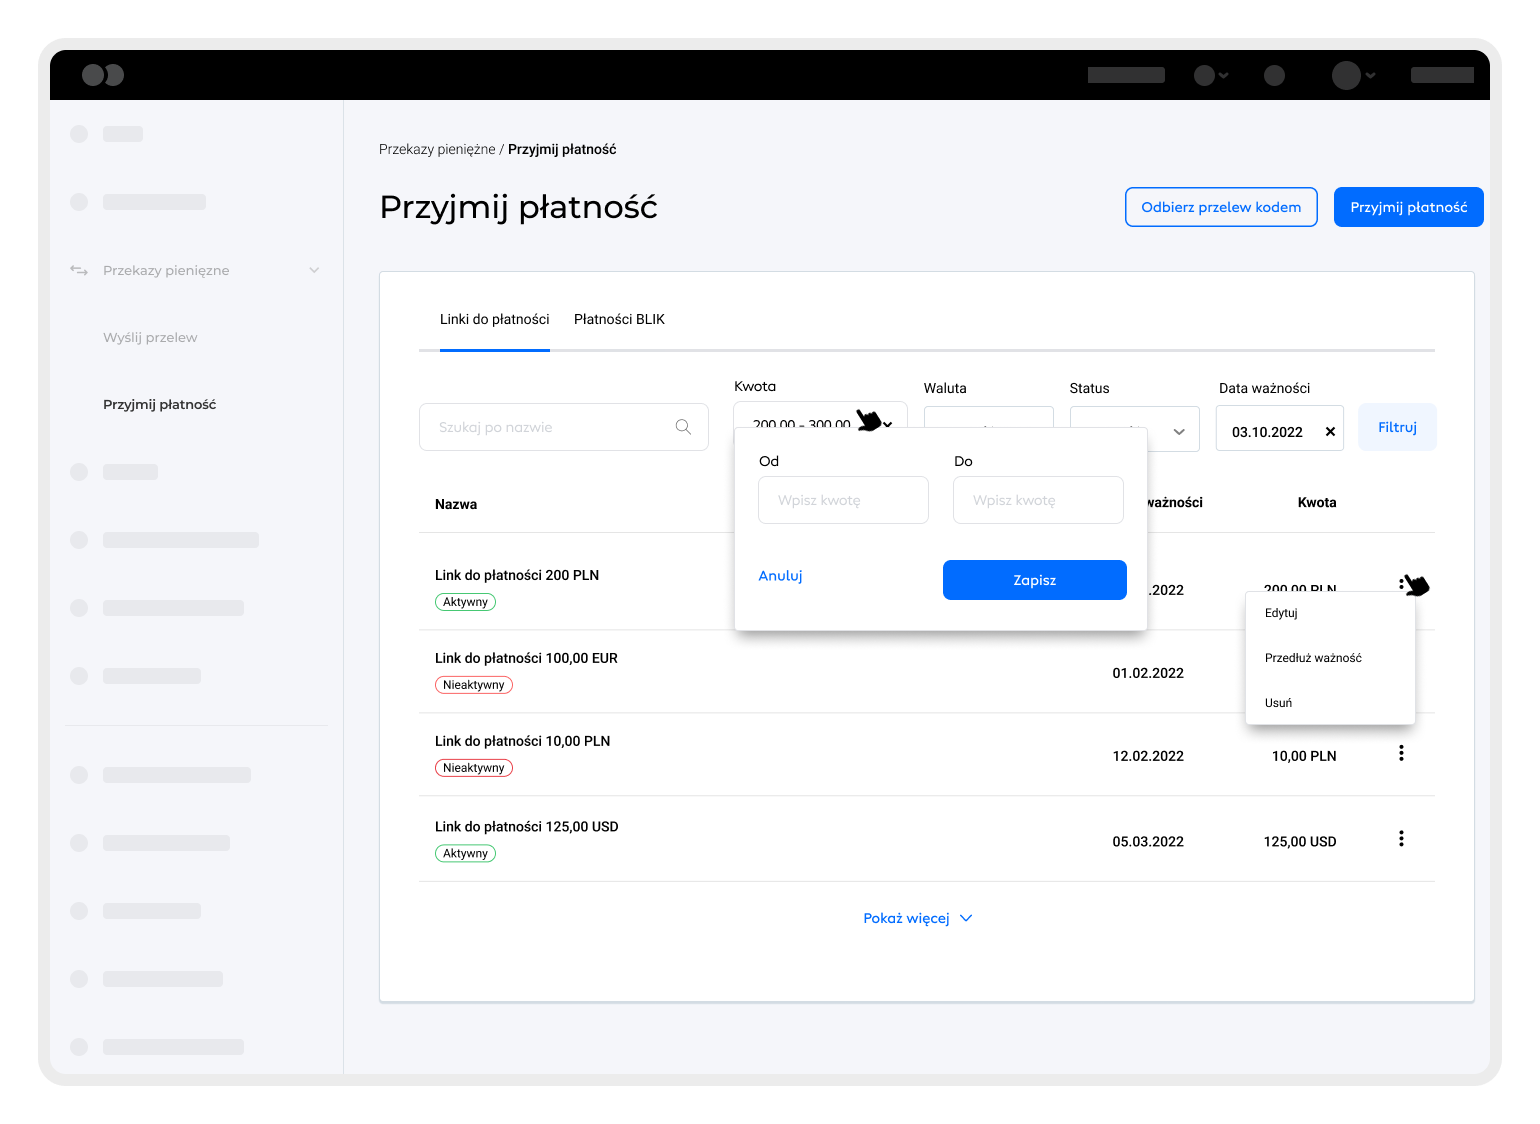This screenshot has width=1540, height=1124.
Task: Click the logo in the top bar
Action: (x=103, y=75)
